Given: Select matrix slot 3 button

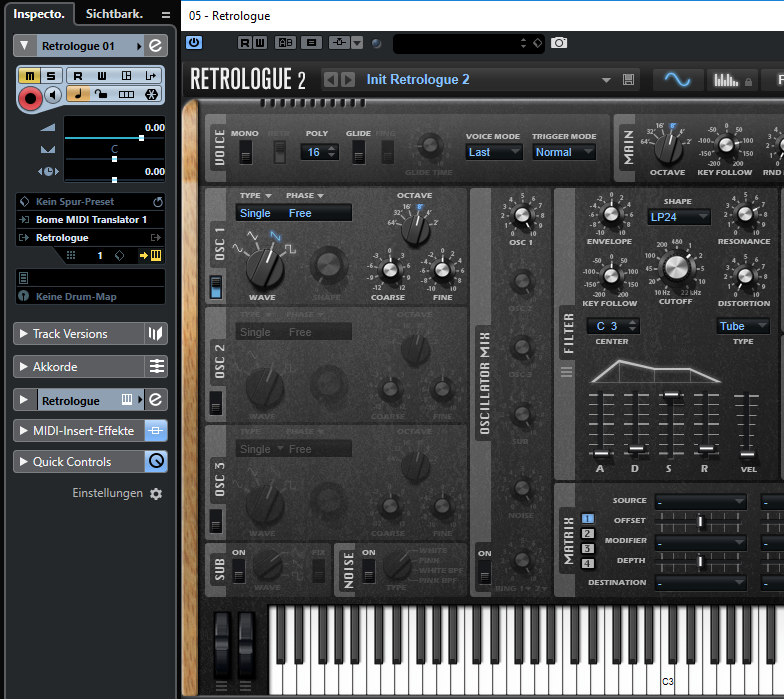Looking at the screenshot, I should tap(588, 548).
